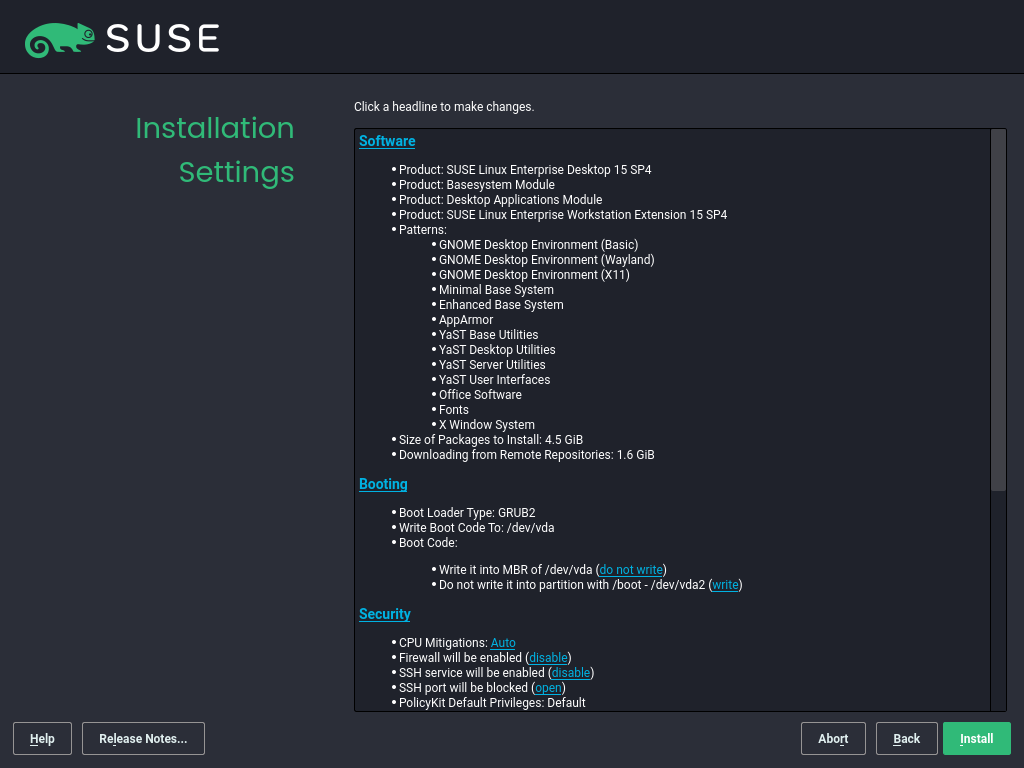Click the vertical scrollbar thumb
The width and height of the screenshot is (1024, 768).
click(998, 310)
